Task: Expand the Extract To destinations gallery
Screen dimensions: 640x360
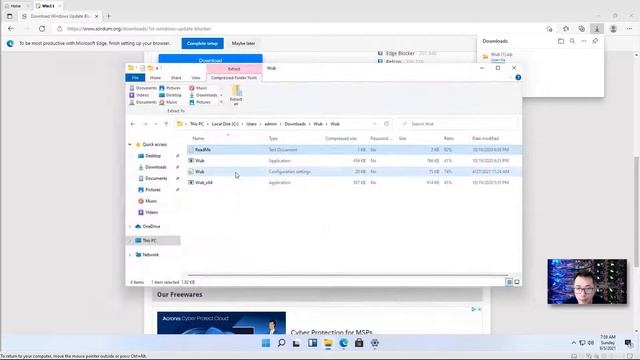Action: (221, 102)
